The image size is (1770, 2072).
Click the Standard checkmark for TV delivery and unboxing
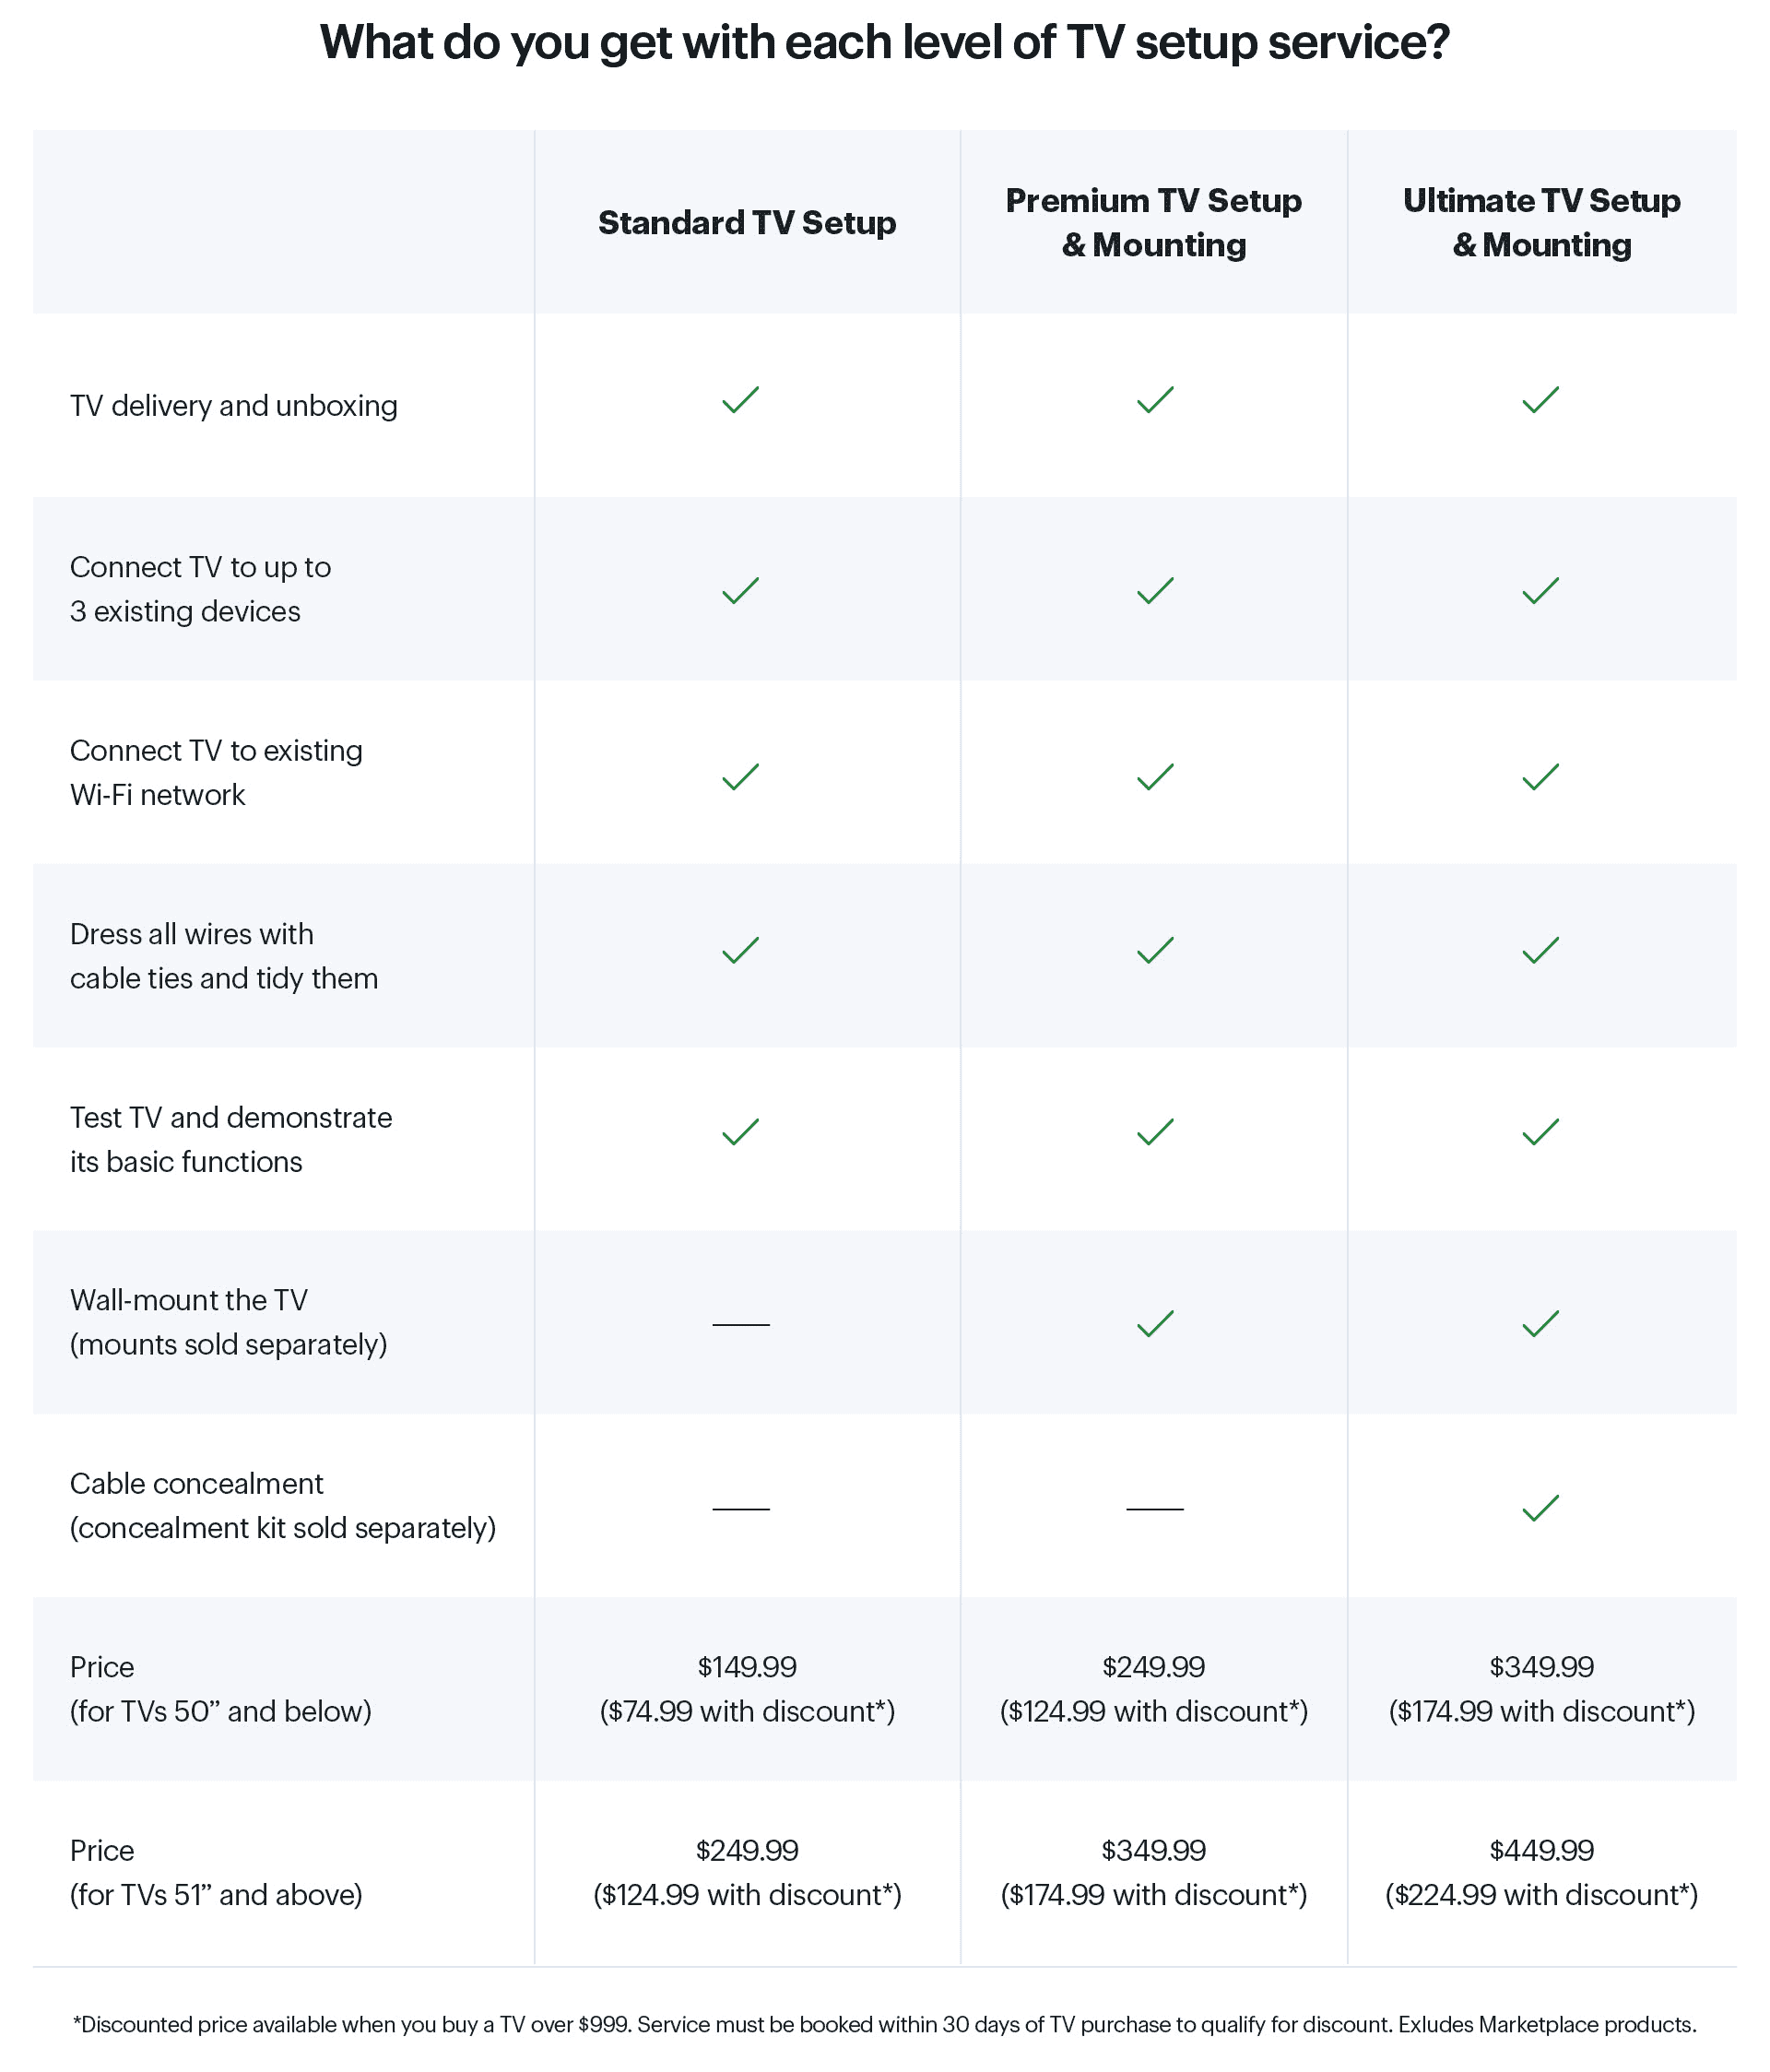point(740,400)
